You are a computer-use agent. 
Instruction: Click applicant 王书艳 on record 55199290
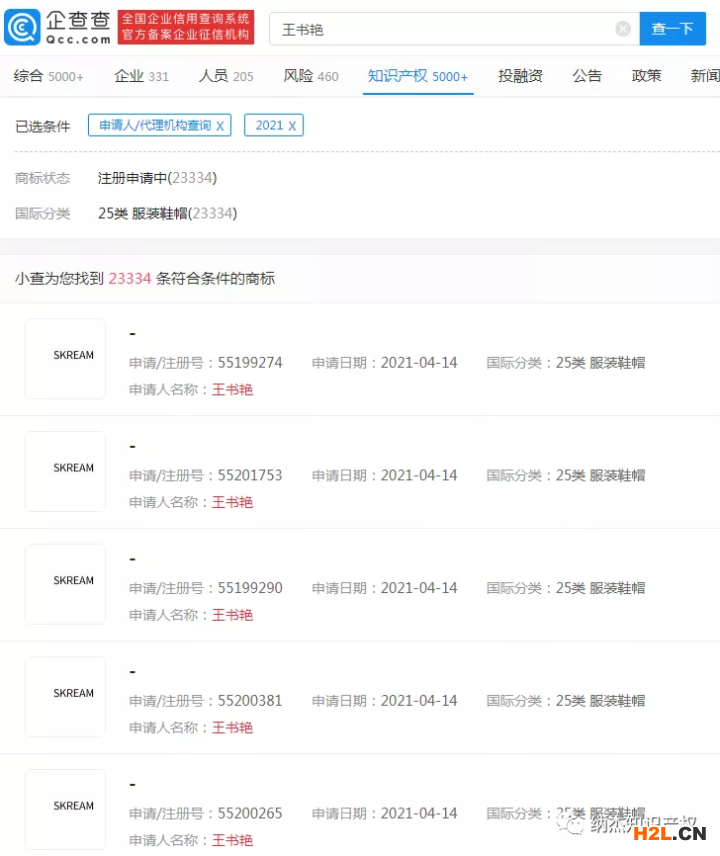pos(232,615)
